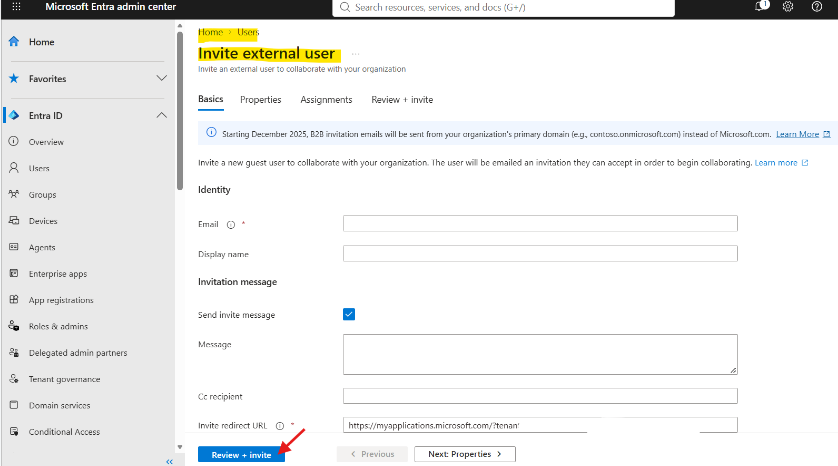Click the Email field info icon

pos(231,225)
